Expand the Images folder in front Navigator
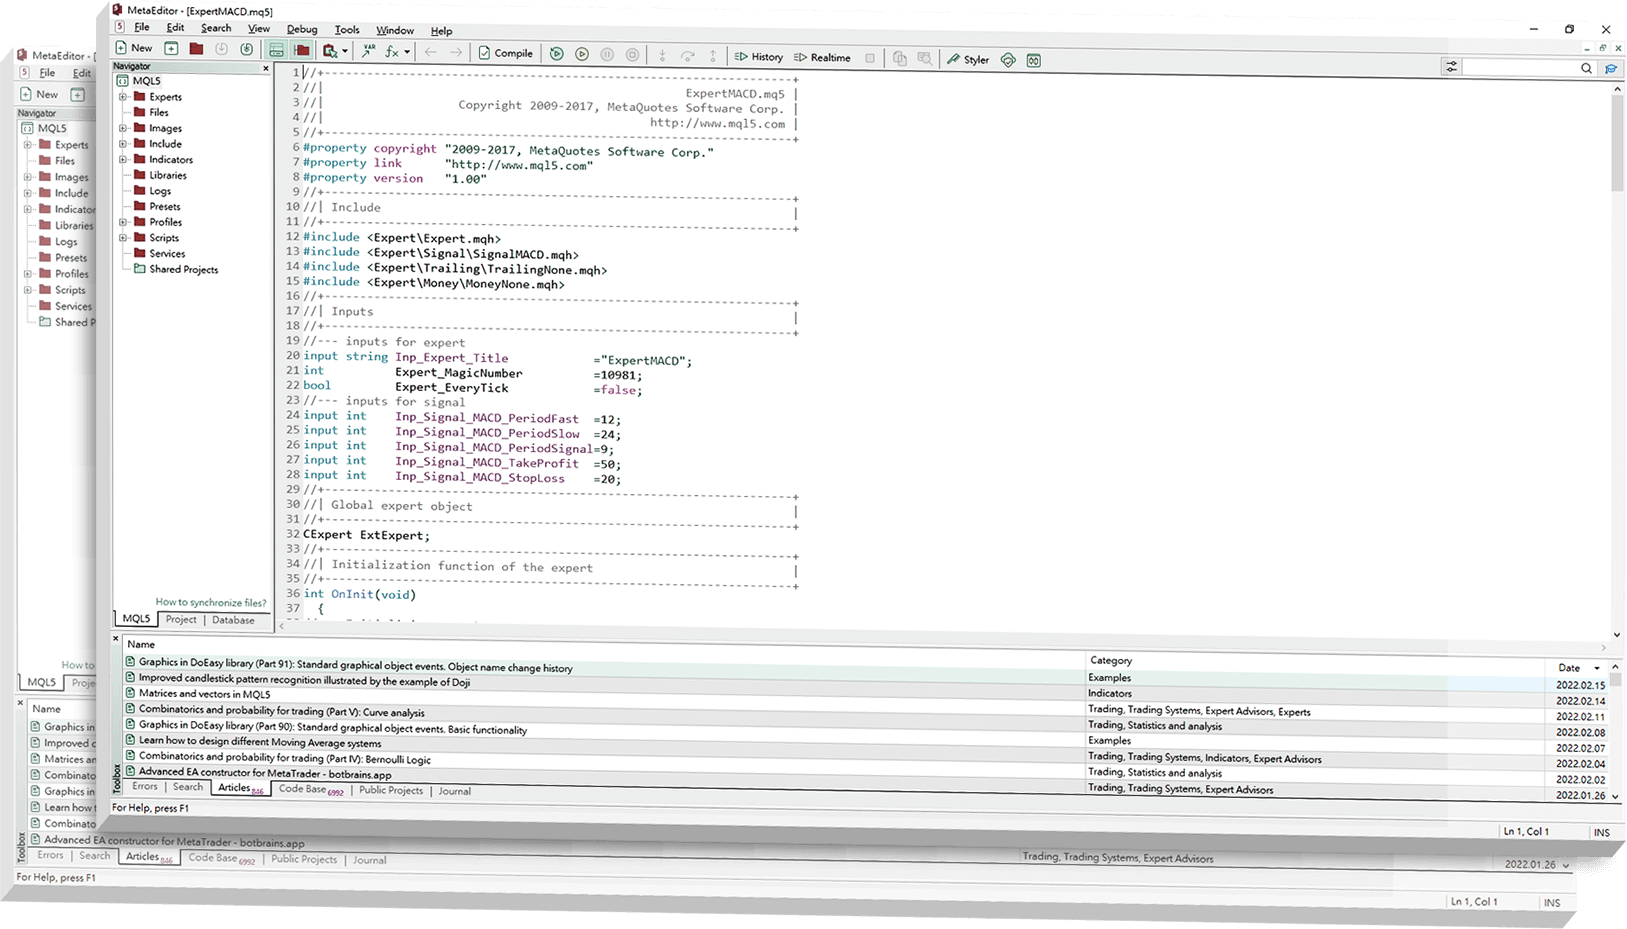The width and height of the screenshot is (1627, 929). point(123,128)
